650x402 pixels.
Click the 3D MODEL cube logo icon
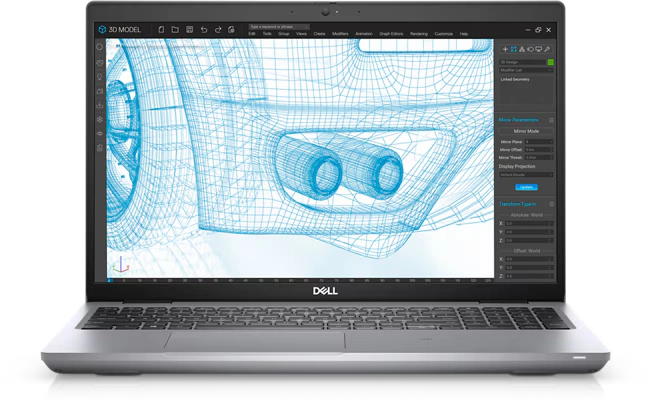click(x=102, y=29)
